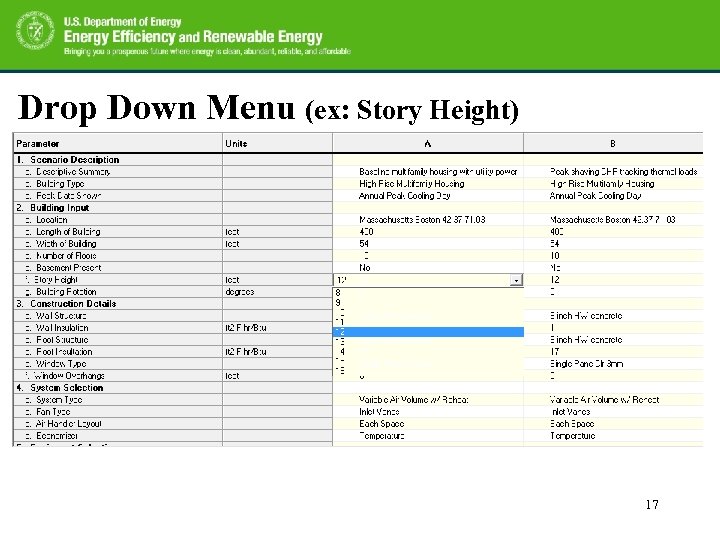The image size is (720, 540).
Task: Select the Basement Present parameter label
Action: coord(68,267)
